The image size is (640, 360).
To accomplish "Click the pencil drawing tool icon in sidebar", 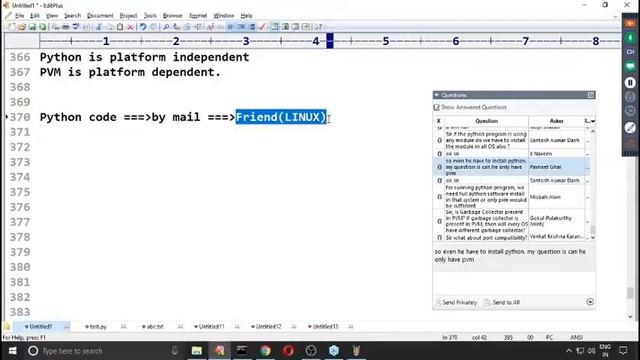I will [630, 128].
